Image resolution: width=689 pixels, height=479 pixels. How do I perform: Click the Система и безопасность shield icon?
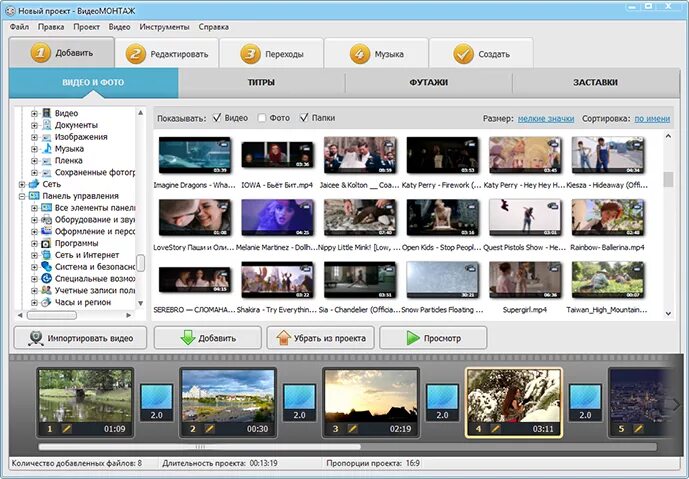click(46, 267)
